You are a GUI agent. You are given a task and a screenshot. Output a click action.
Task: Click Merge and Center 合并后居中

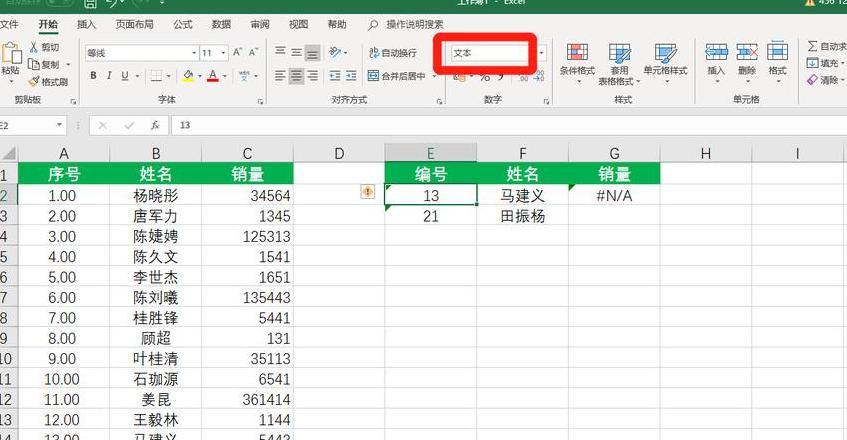396,76
